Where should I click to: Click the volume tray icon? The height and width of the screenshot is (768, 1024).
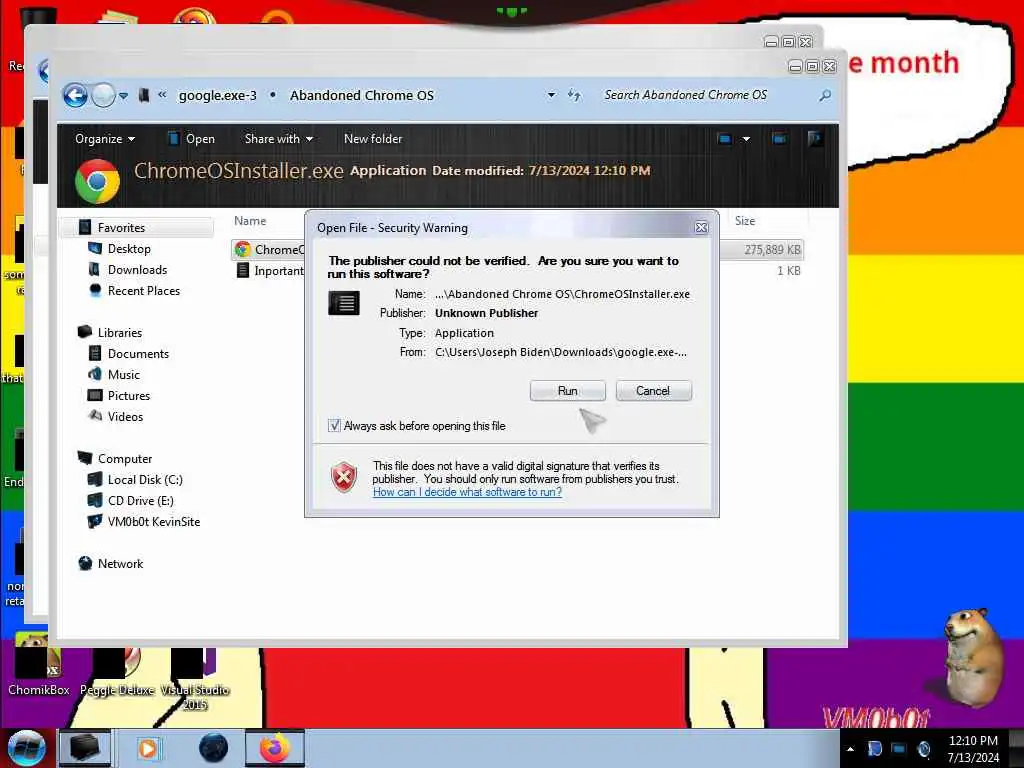[x=924, y=749]
